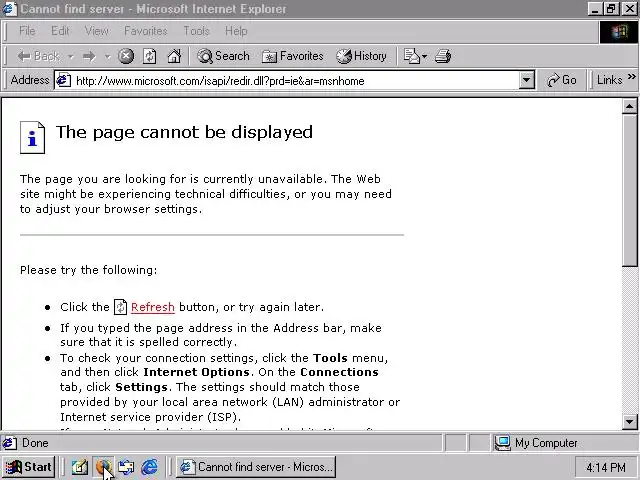
Task: Go to the Home page icon
Action: click(174, 56)
